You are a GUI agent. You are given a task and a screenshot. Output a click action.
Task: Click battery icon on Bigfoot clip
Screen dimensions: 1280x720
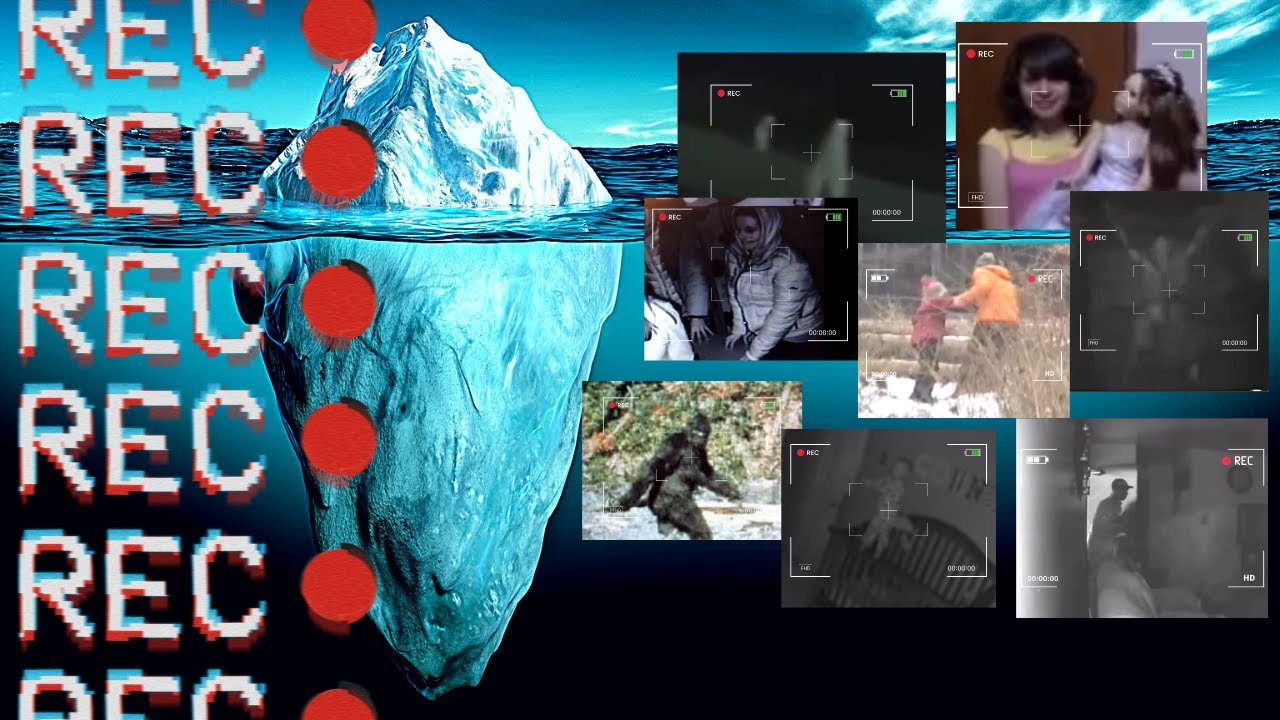768,406
